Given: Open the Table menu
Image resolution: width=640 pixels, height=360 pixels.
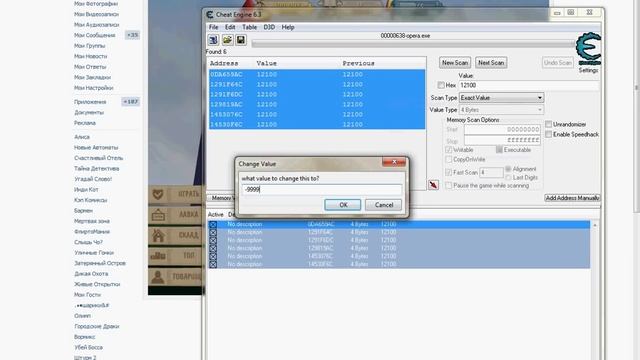Looking at the screenshot, I should 249,27.
